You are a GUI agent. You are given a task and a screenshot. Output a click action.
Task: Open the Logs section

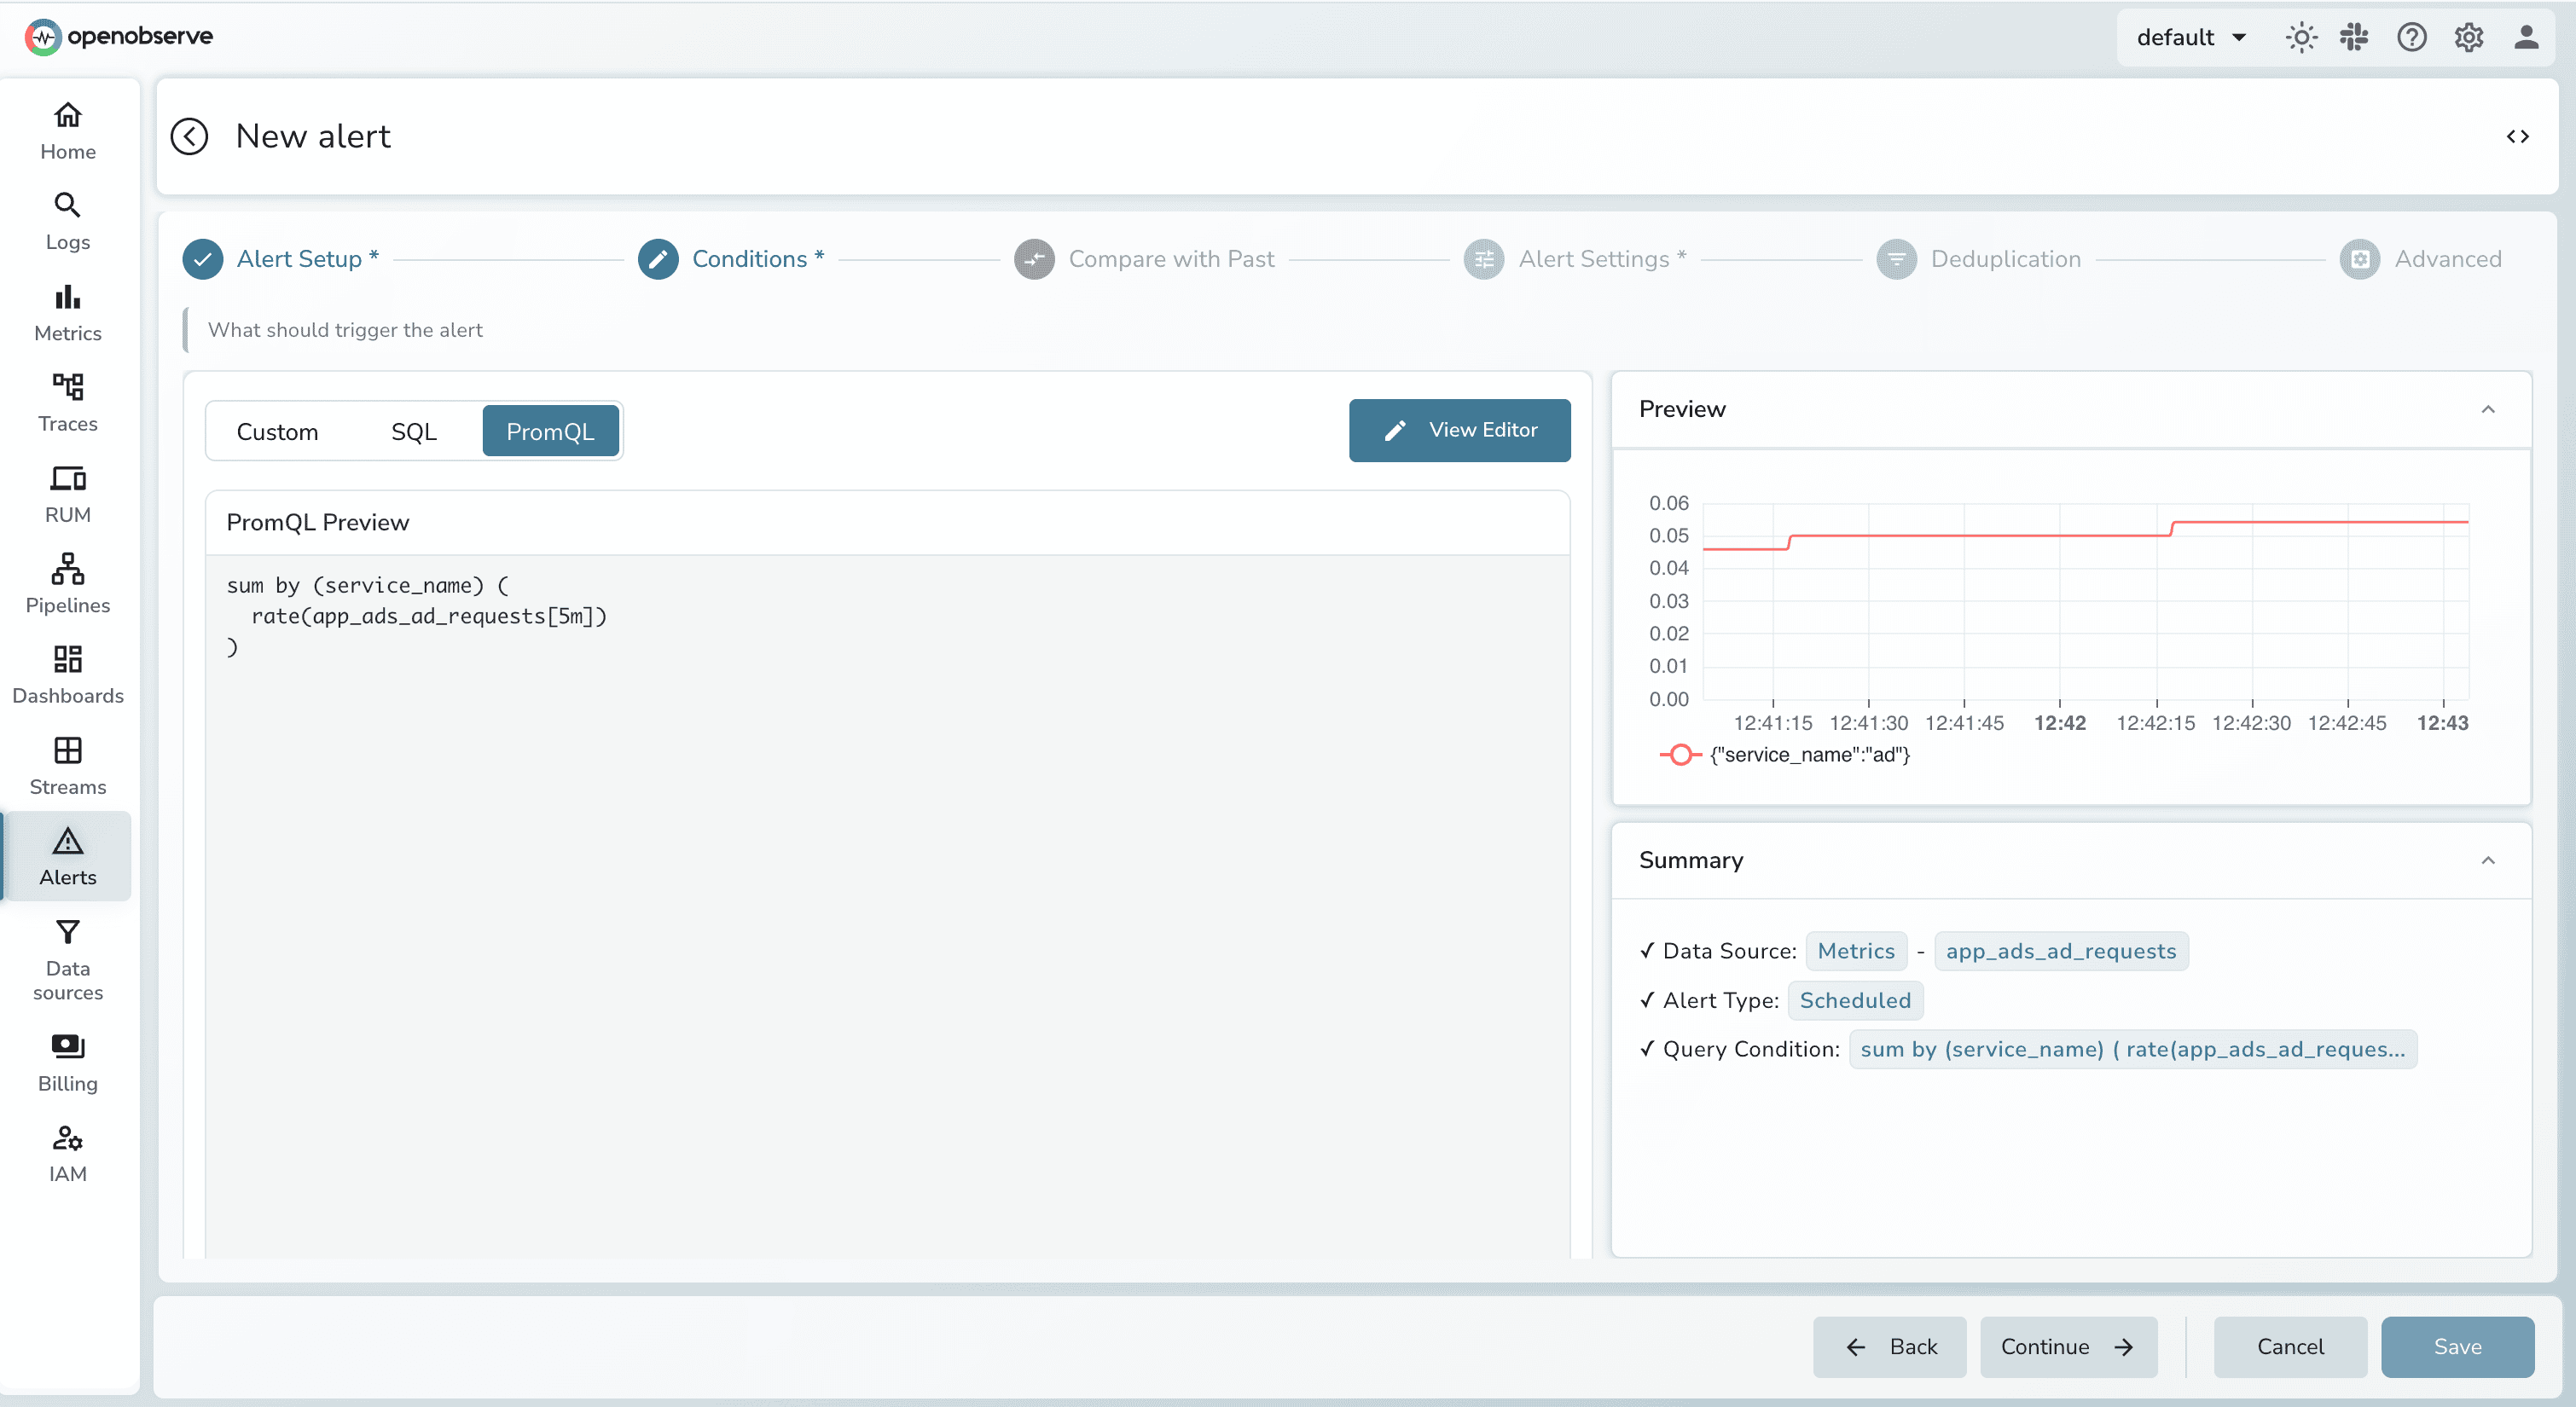[67, 221]
